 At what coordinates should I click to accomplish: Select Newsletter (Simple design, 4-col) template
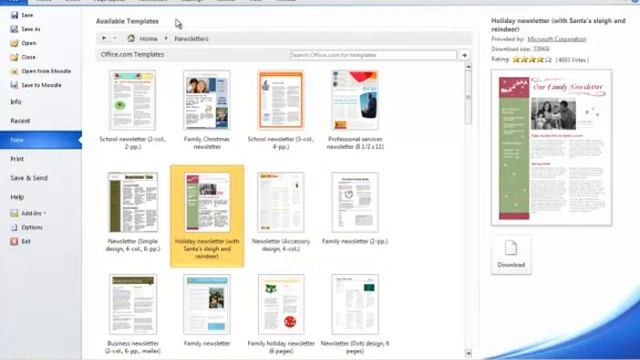(133, 212)
